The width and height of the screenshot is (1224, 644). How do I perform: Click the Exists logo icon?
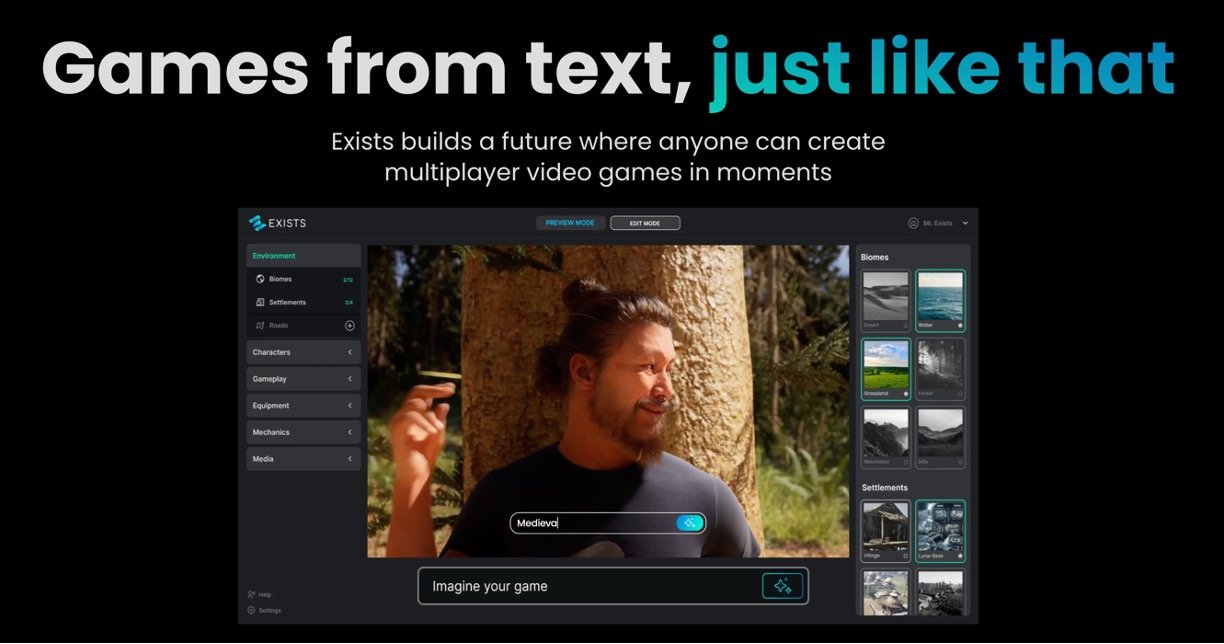257,223
